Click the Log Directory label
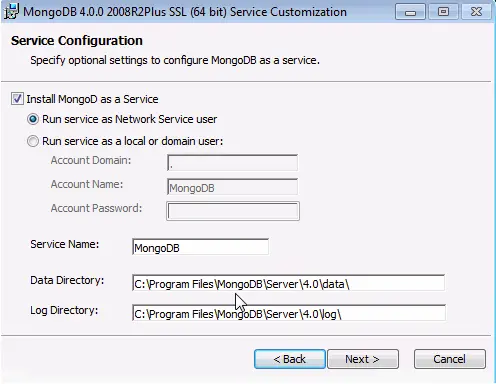The width and height of the screenshot is (496, 384). 64,310
